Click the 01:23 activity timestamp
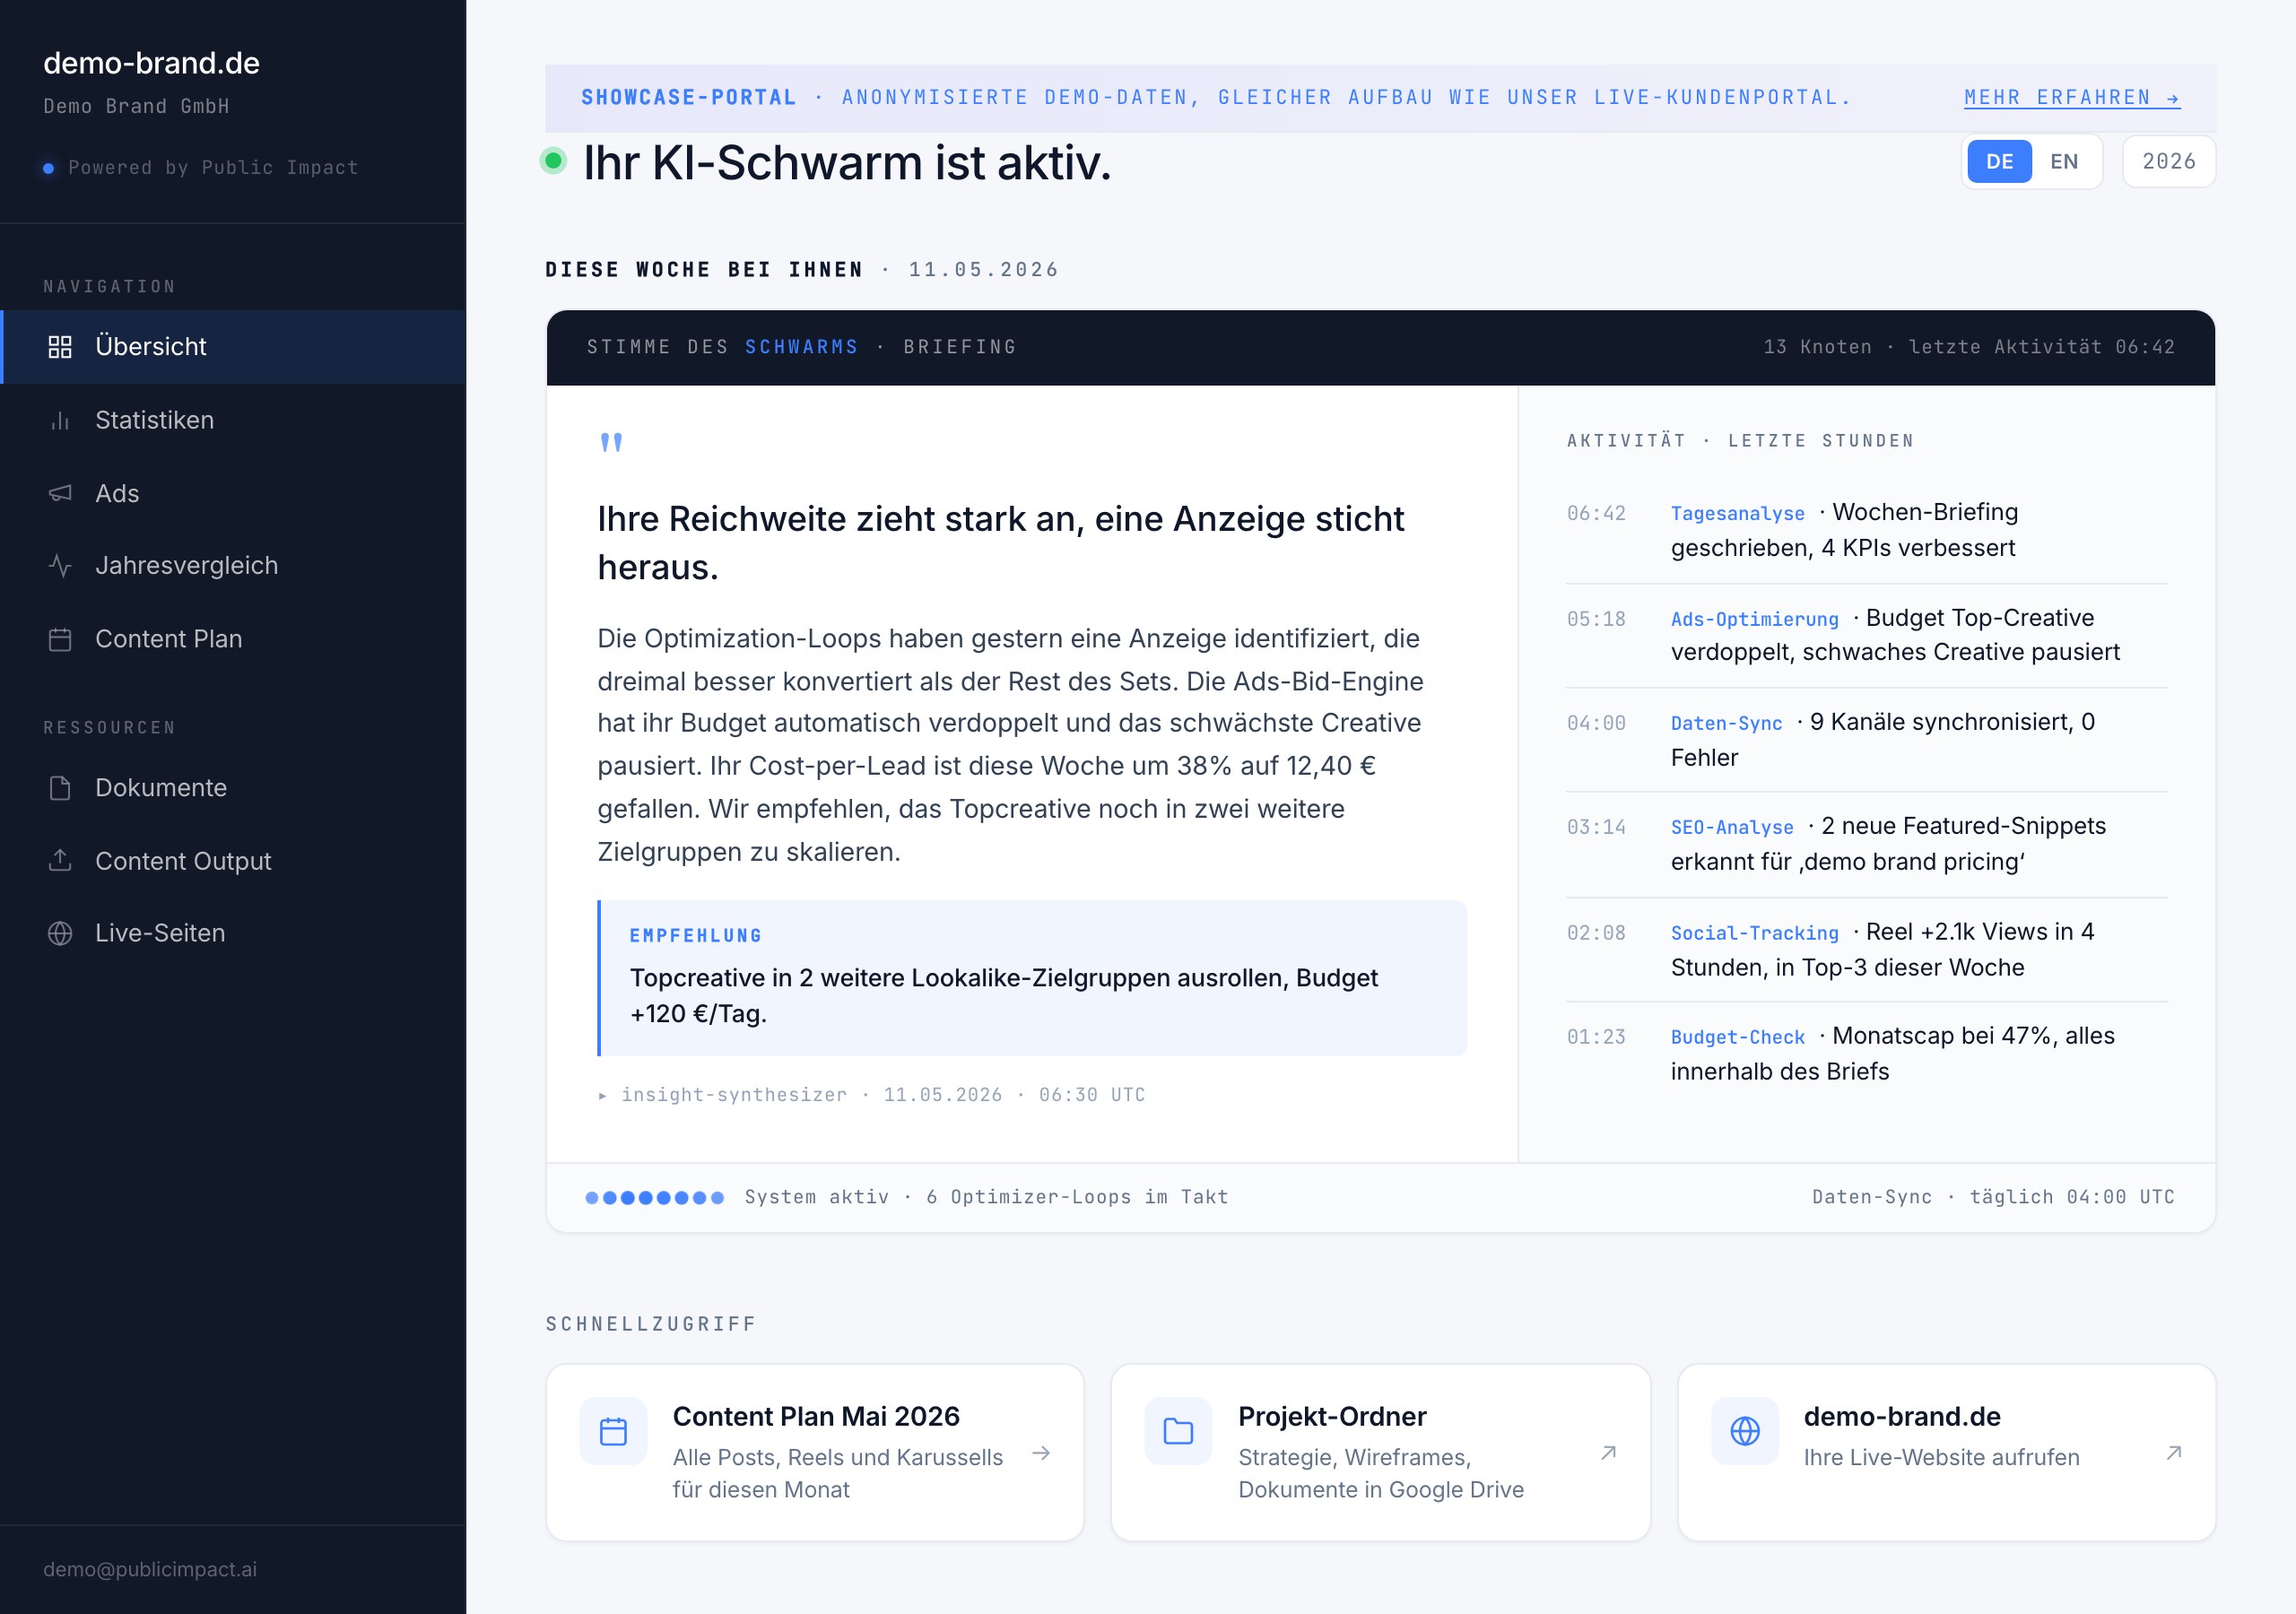Screen dimensions: 2296x1614 point(1596,1038)
